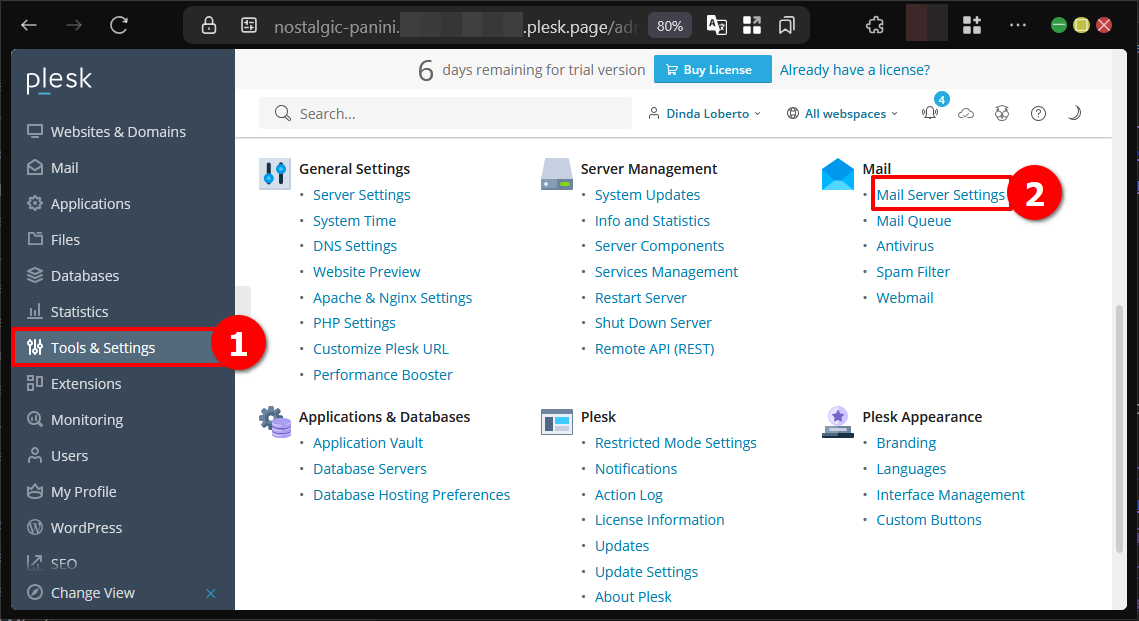Viewport: 1139px width, 621px height.
Task: Click the cloud status icon
Action: click(x=966, y=113)
